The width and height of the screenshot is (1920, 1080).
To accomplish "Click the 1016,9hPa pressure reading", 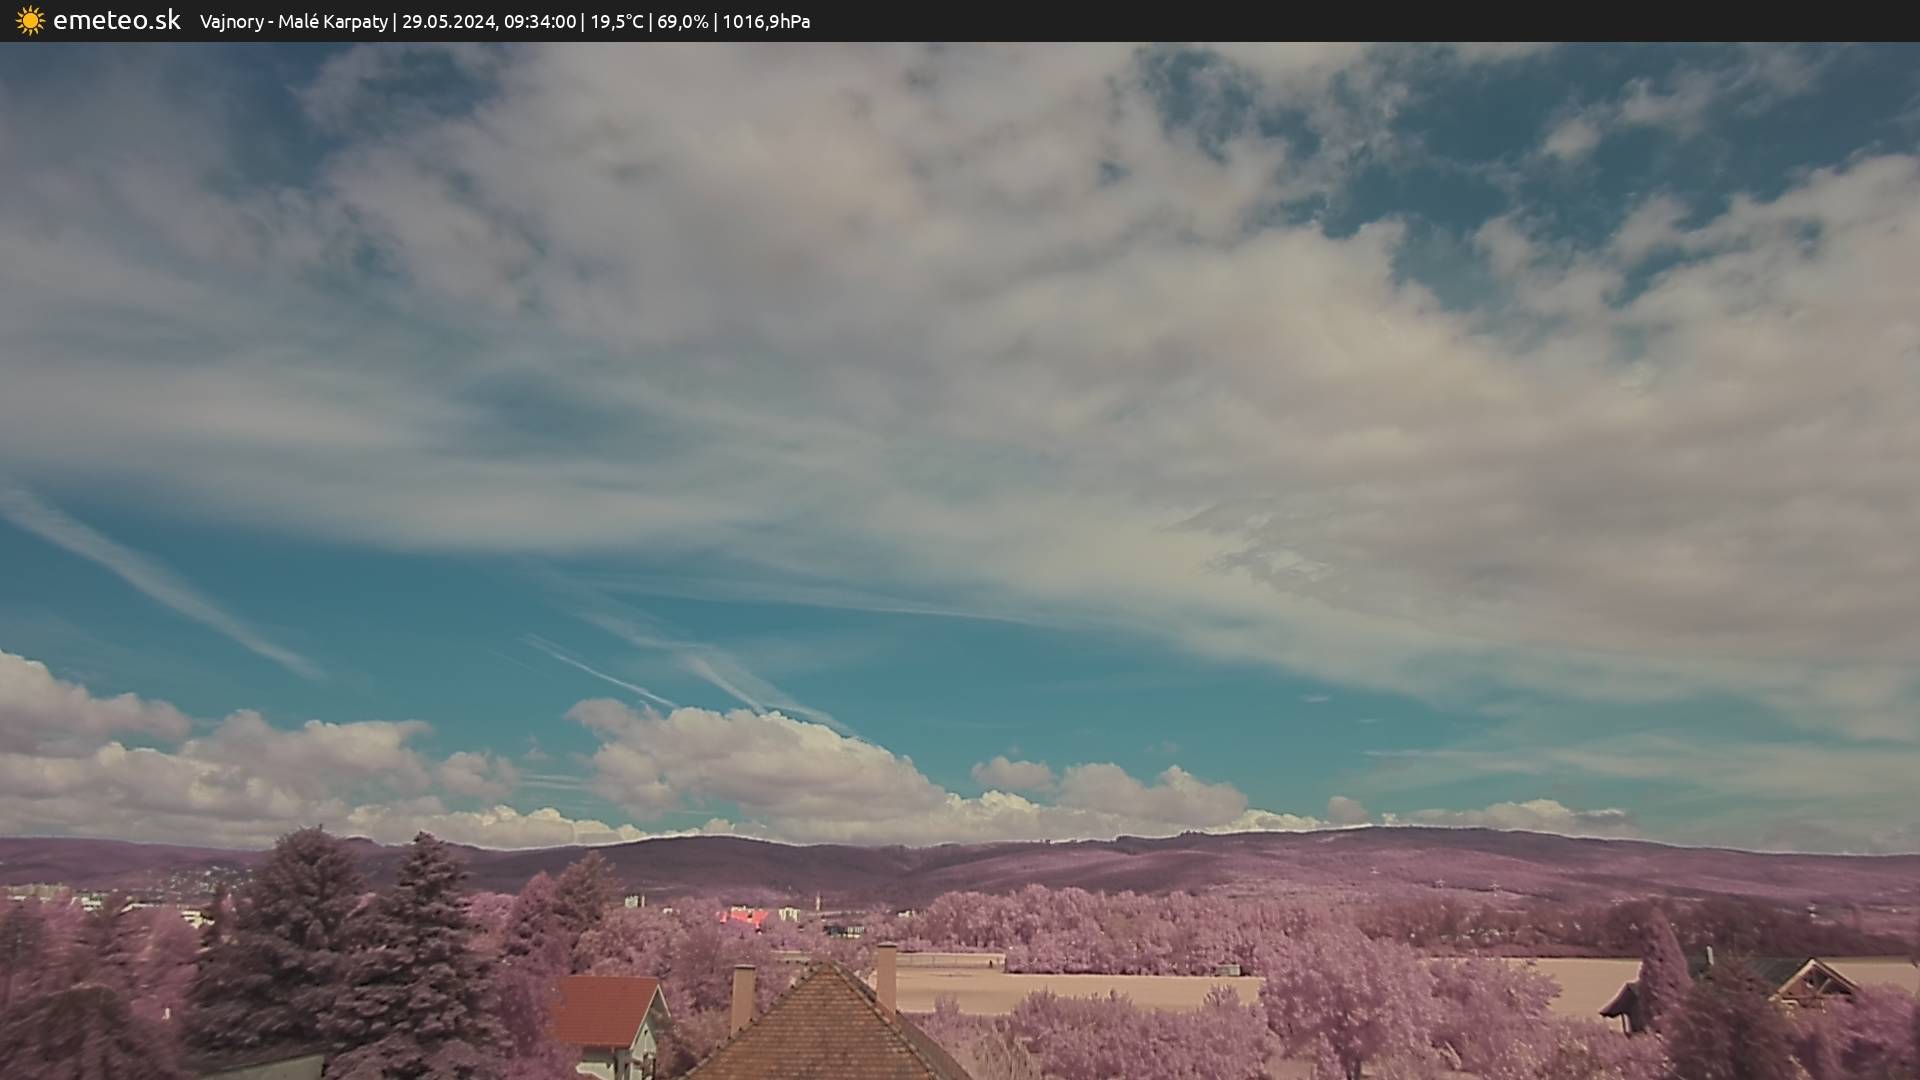I will (766, 21).
